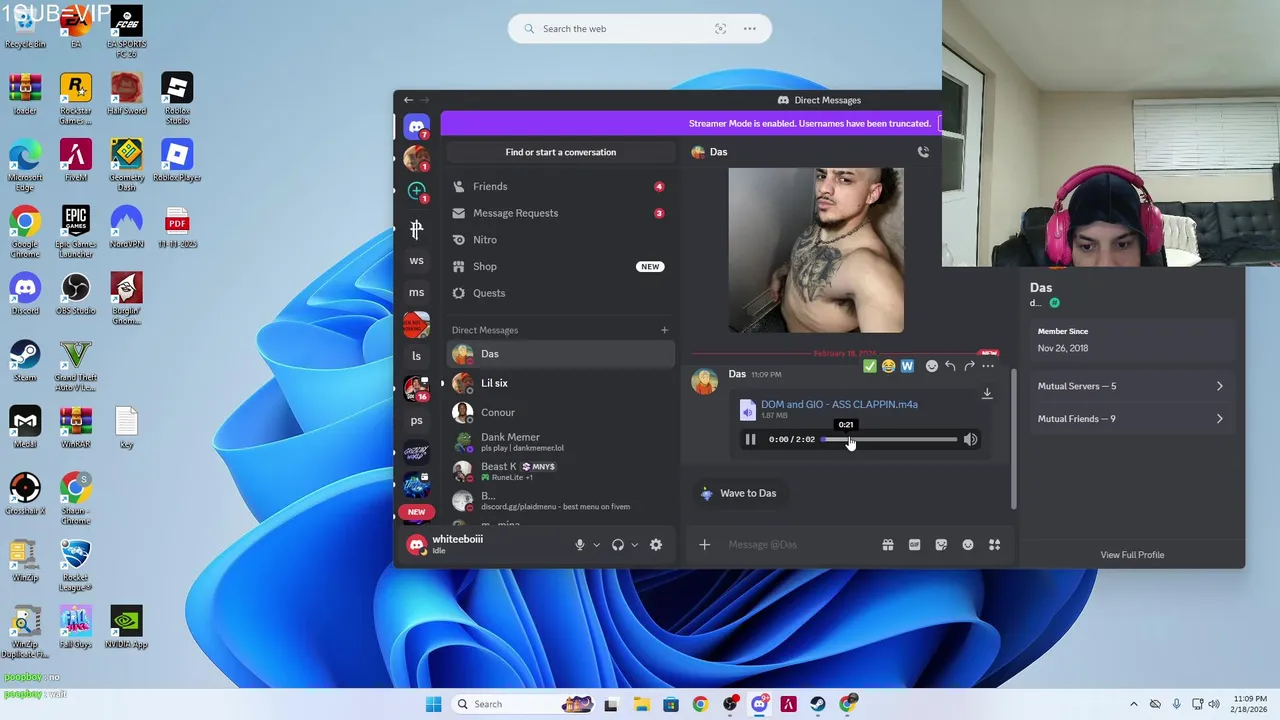Viewport: 1280px width, 720px height.
Task: Click Wave to Das button
Action: pyautogui.click(x=738, y=493)
